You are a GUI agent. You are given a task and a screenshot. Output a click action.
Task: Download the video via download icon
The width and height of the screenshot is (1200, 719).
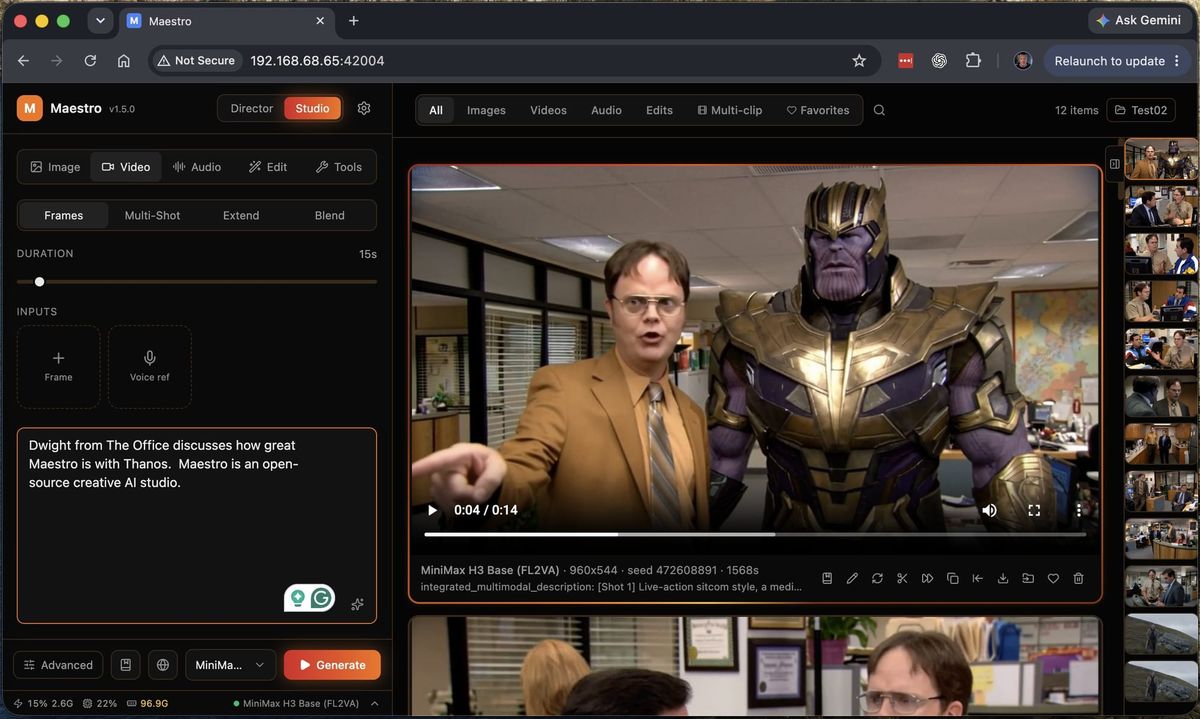(x=1003, y=578)
